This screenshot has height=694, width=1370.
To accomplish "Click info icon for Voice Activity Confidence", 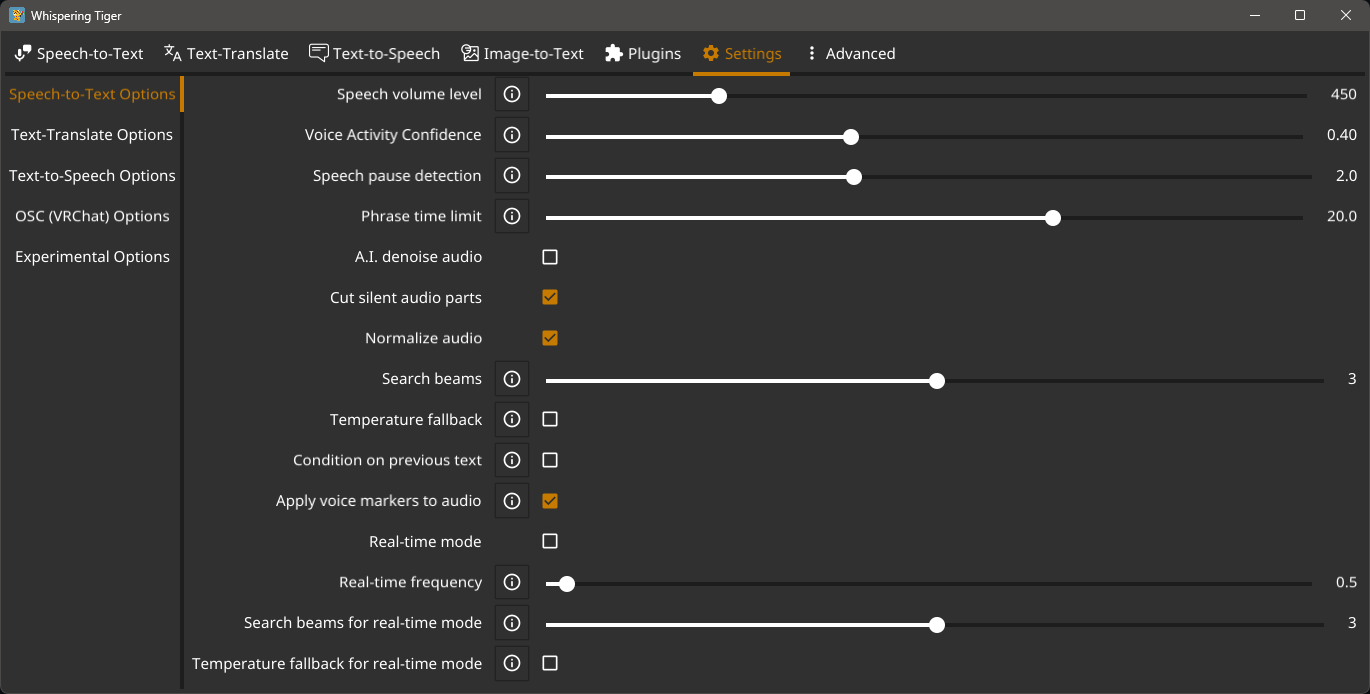I will [512, 135].
